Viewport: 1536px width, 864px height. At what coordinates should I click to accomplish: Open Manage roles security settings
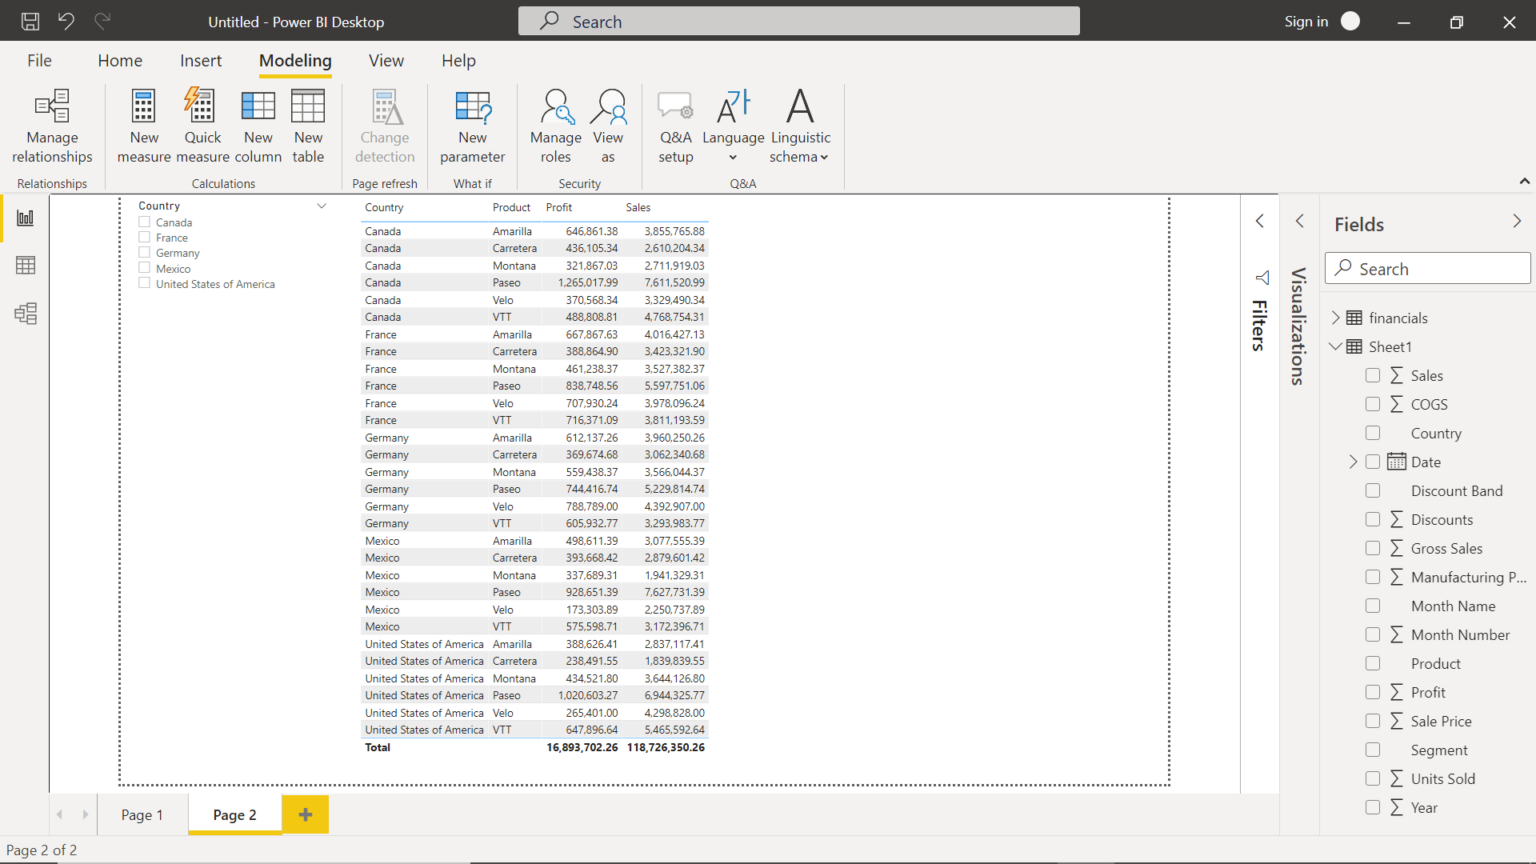(x=555, y=124)
